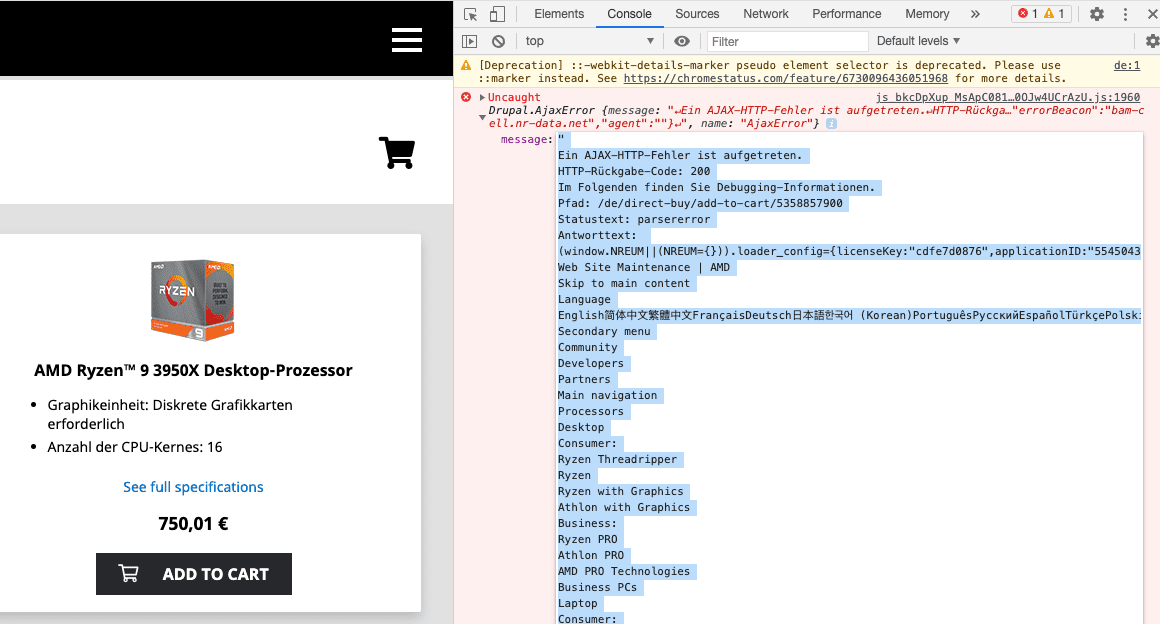The image size is (1160, 624).
Task: Click the object info badge after AjaxError
Action: coord(832,124)
